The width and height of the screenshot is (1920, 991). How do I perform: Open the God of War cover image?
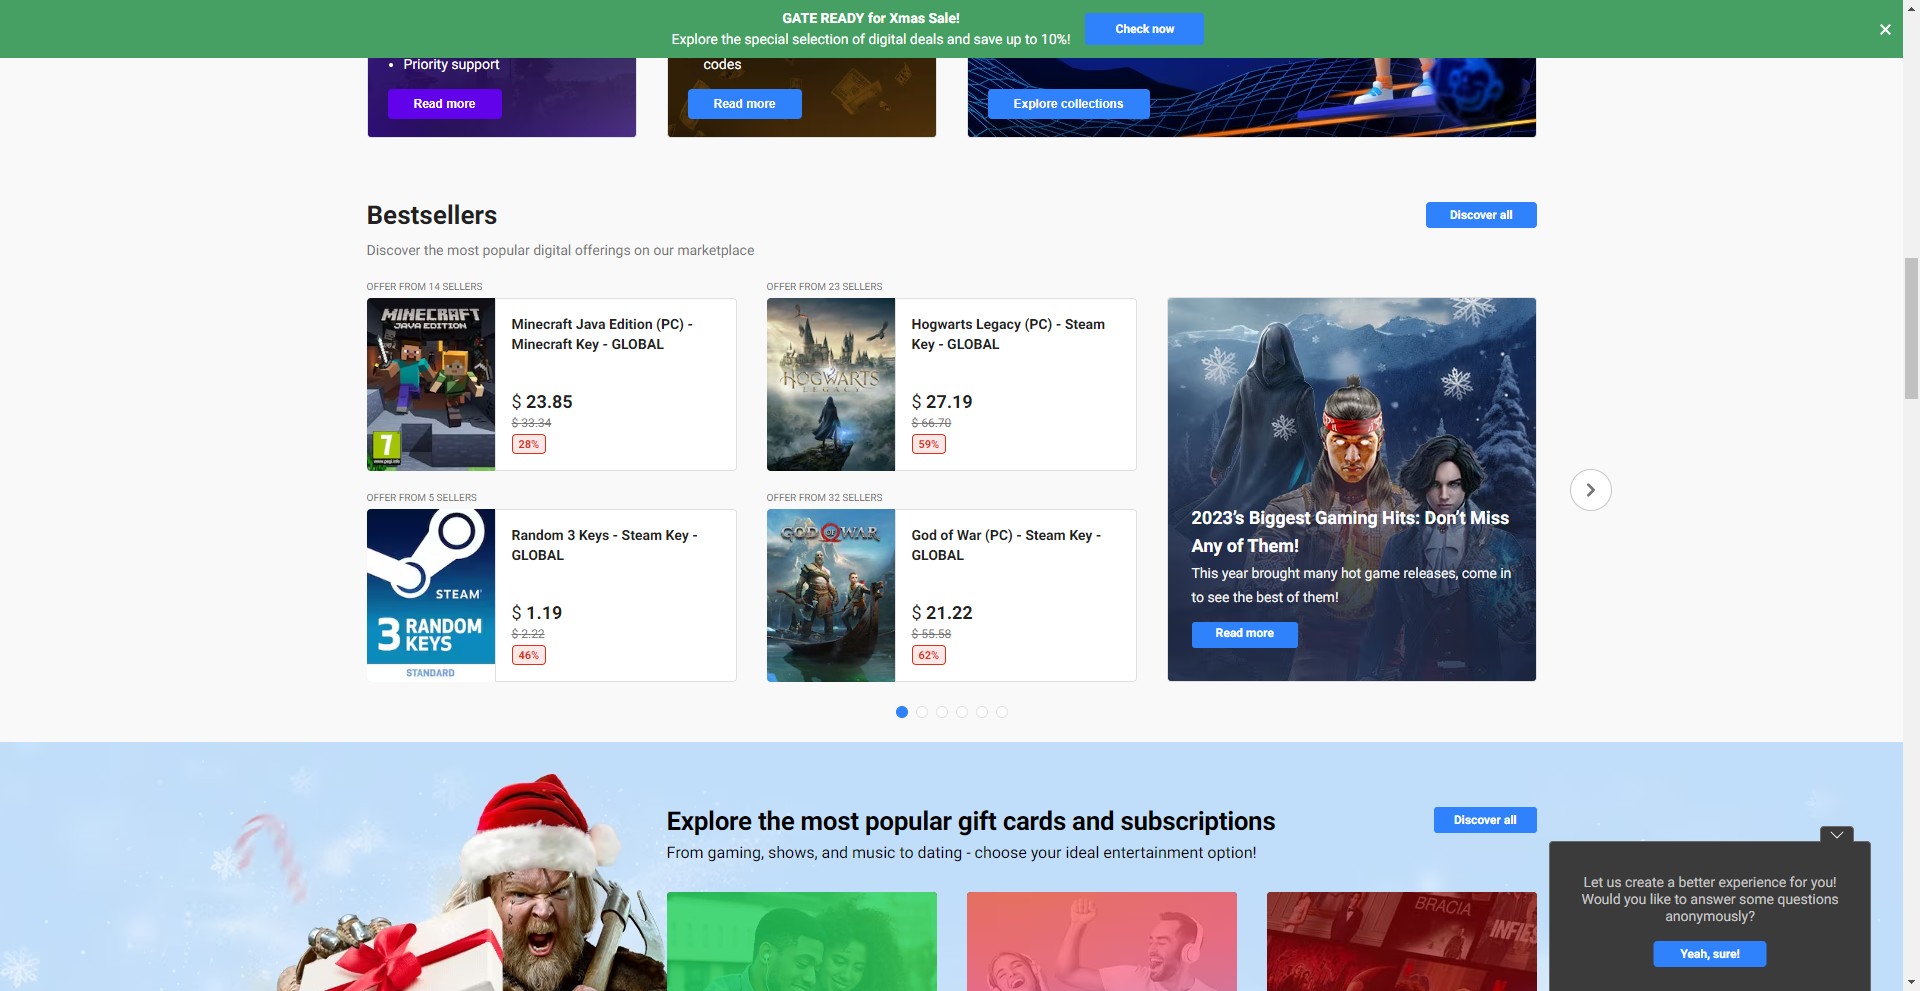point(831,595)
